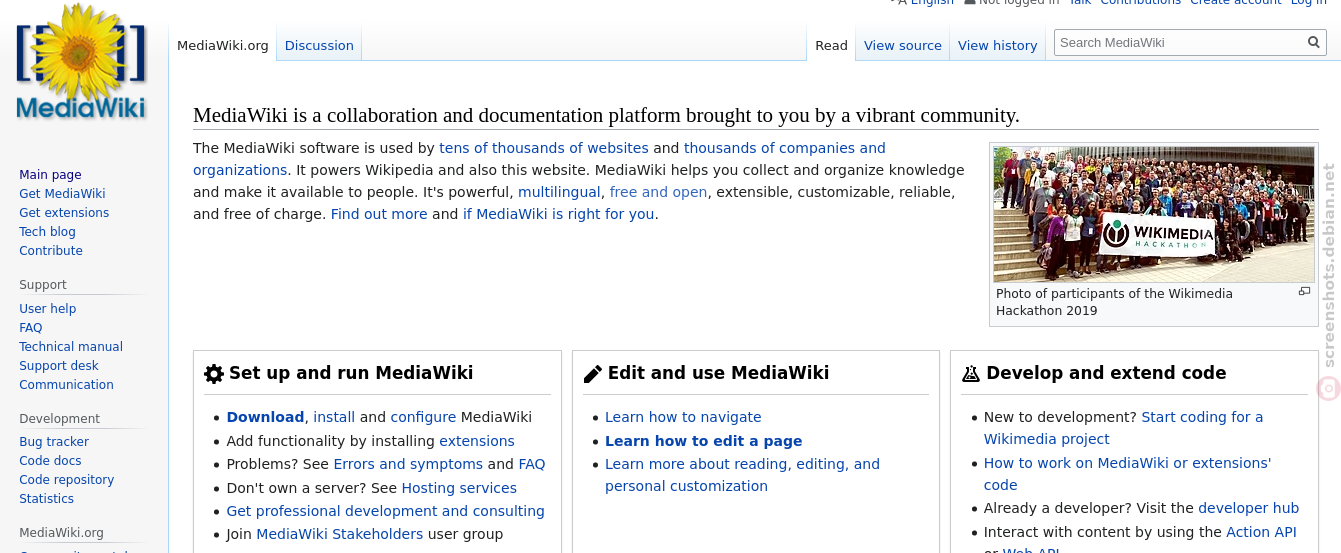
Task: Open the View source tab
Action: pyautogui.click(x=903, y=45)
